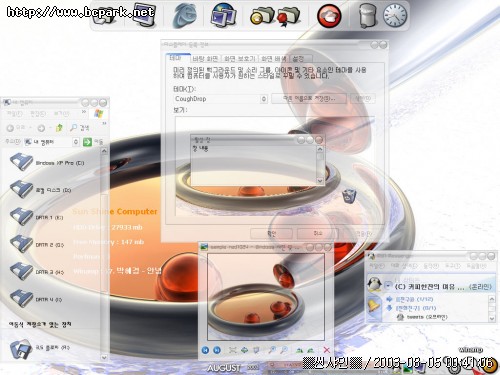Viewport: 500px width, 375px height.
Task: Open 보기(V) menu in My Computer
Action: pyautogui.click(x=61, y=114)
